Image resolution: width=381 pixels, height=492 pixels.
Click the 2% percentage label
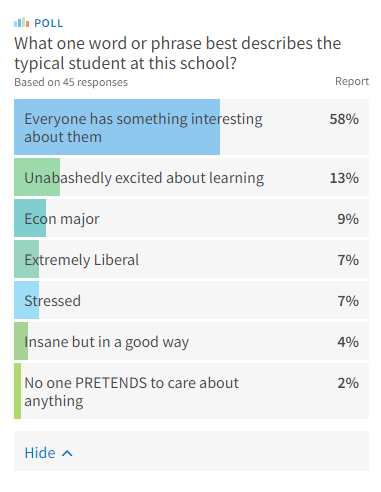(348, 383)
